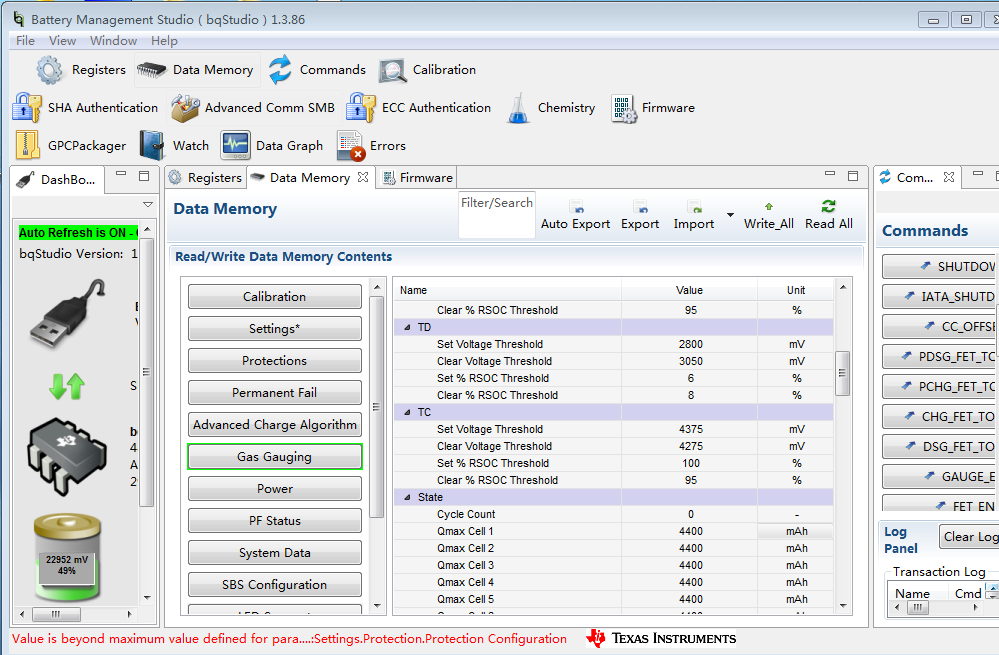The width and height of the screenshot is (999, 655).
Task: Select the TC Set Voltage Threshold value 4375
Action: point(690,429)
